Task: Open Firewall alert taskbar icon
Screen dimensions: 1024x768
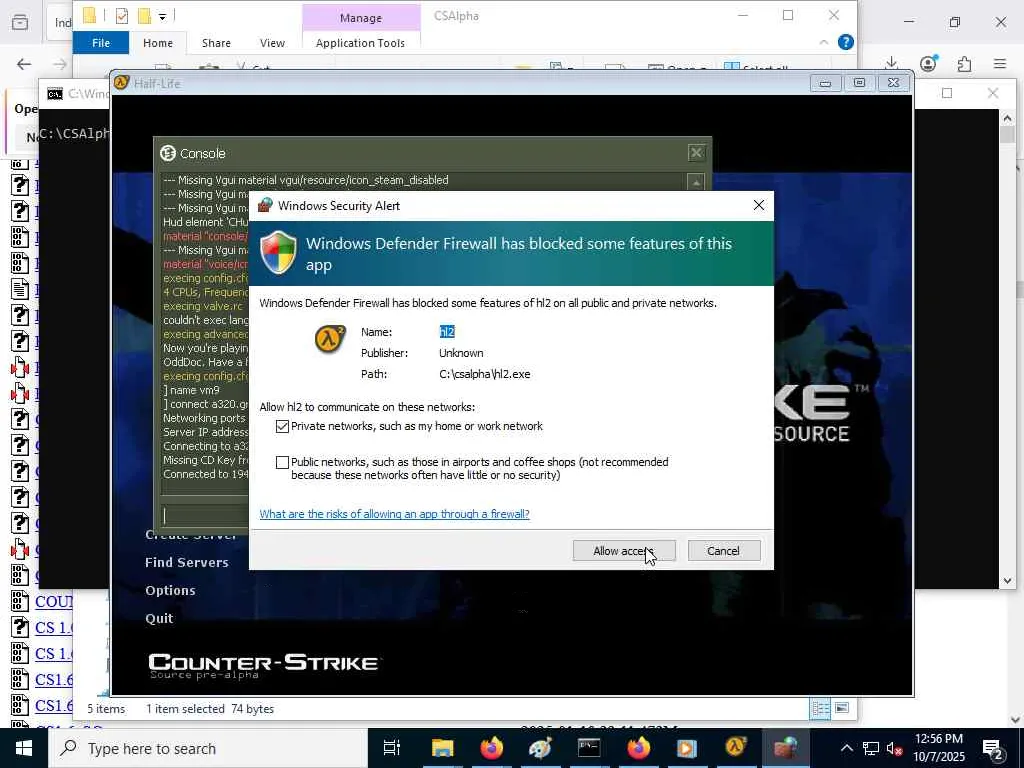Action: click(785, 748)
